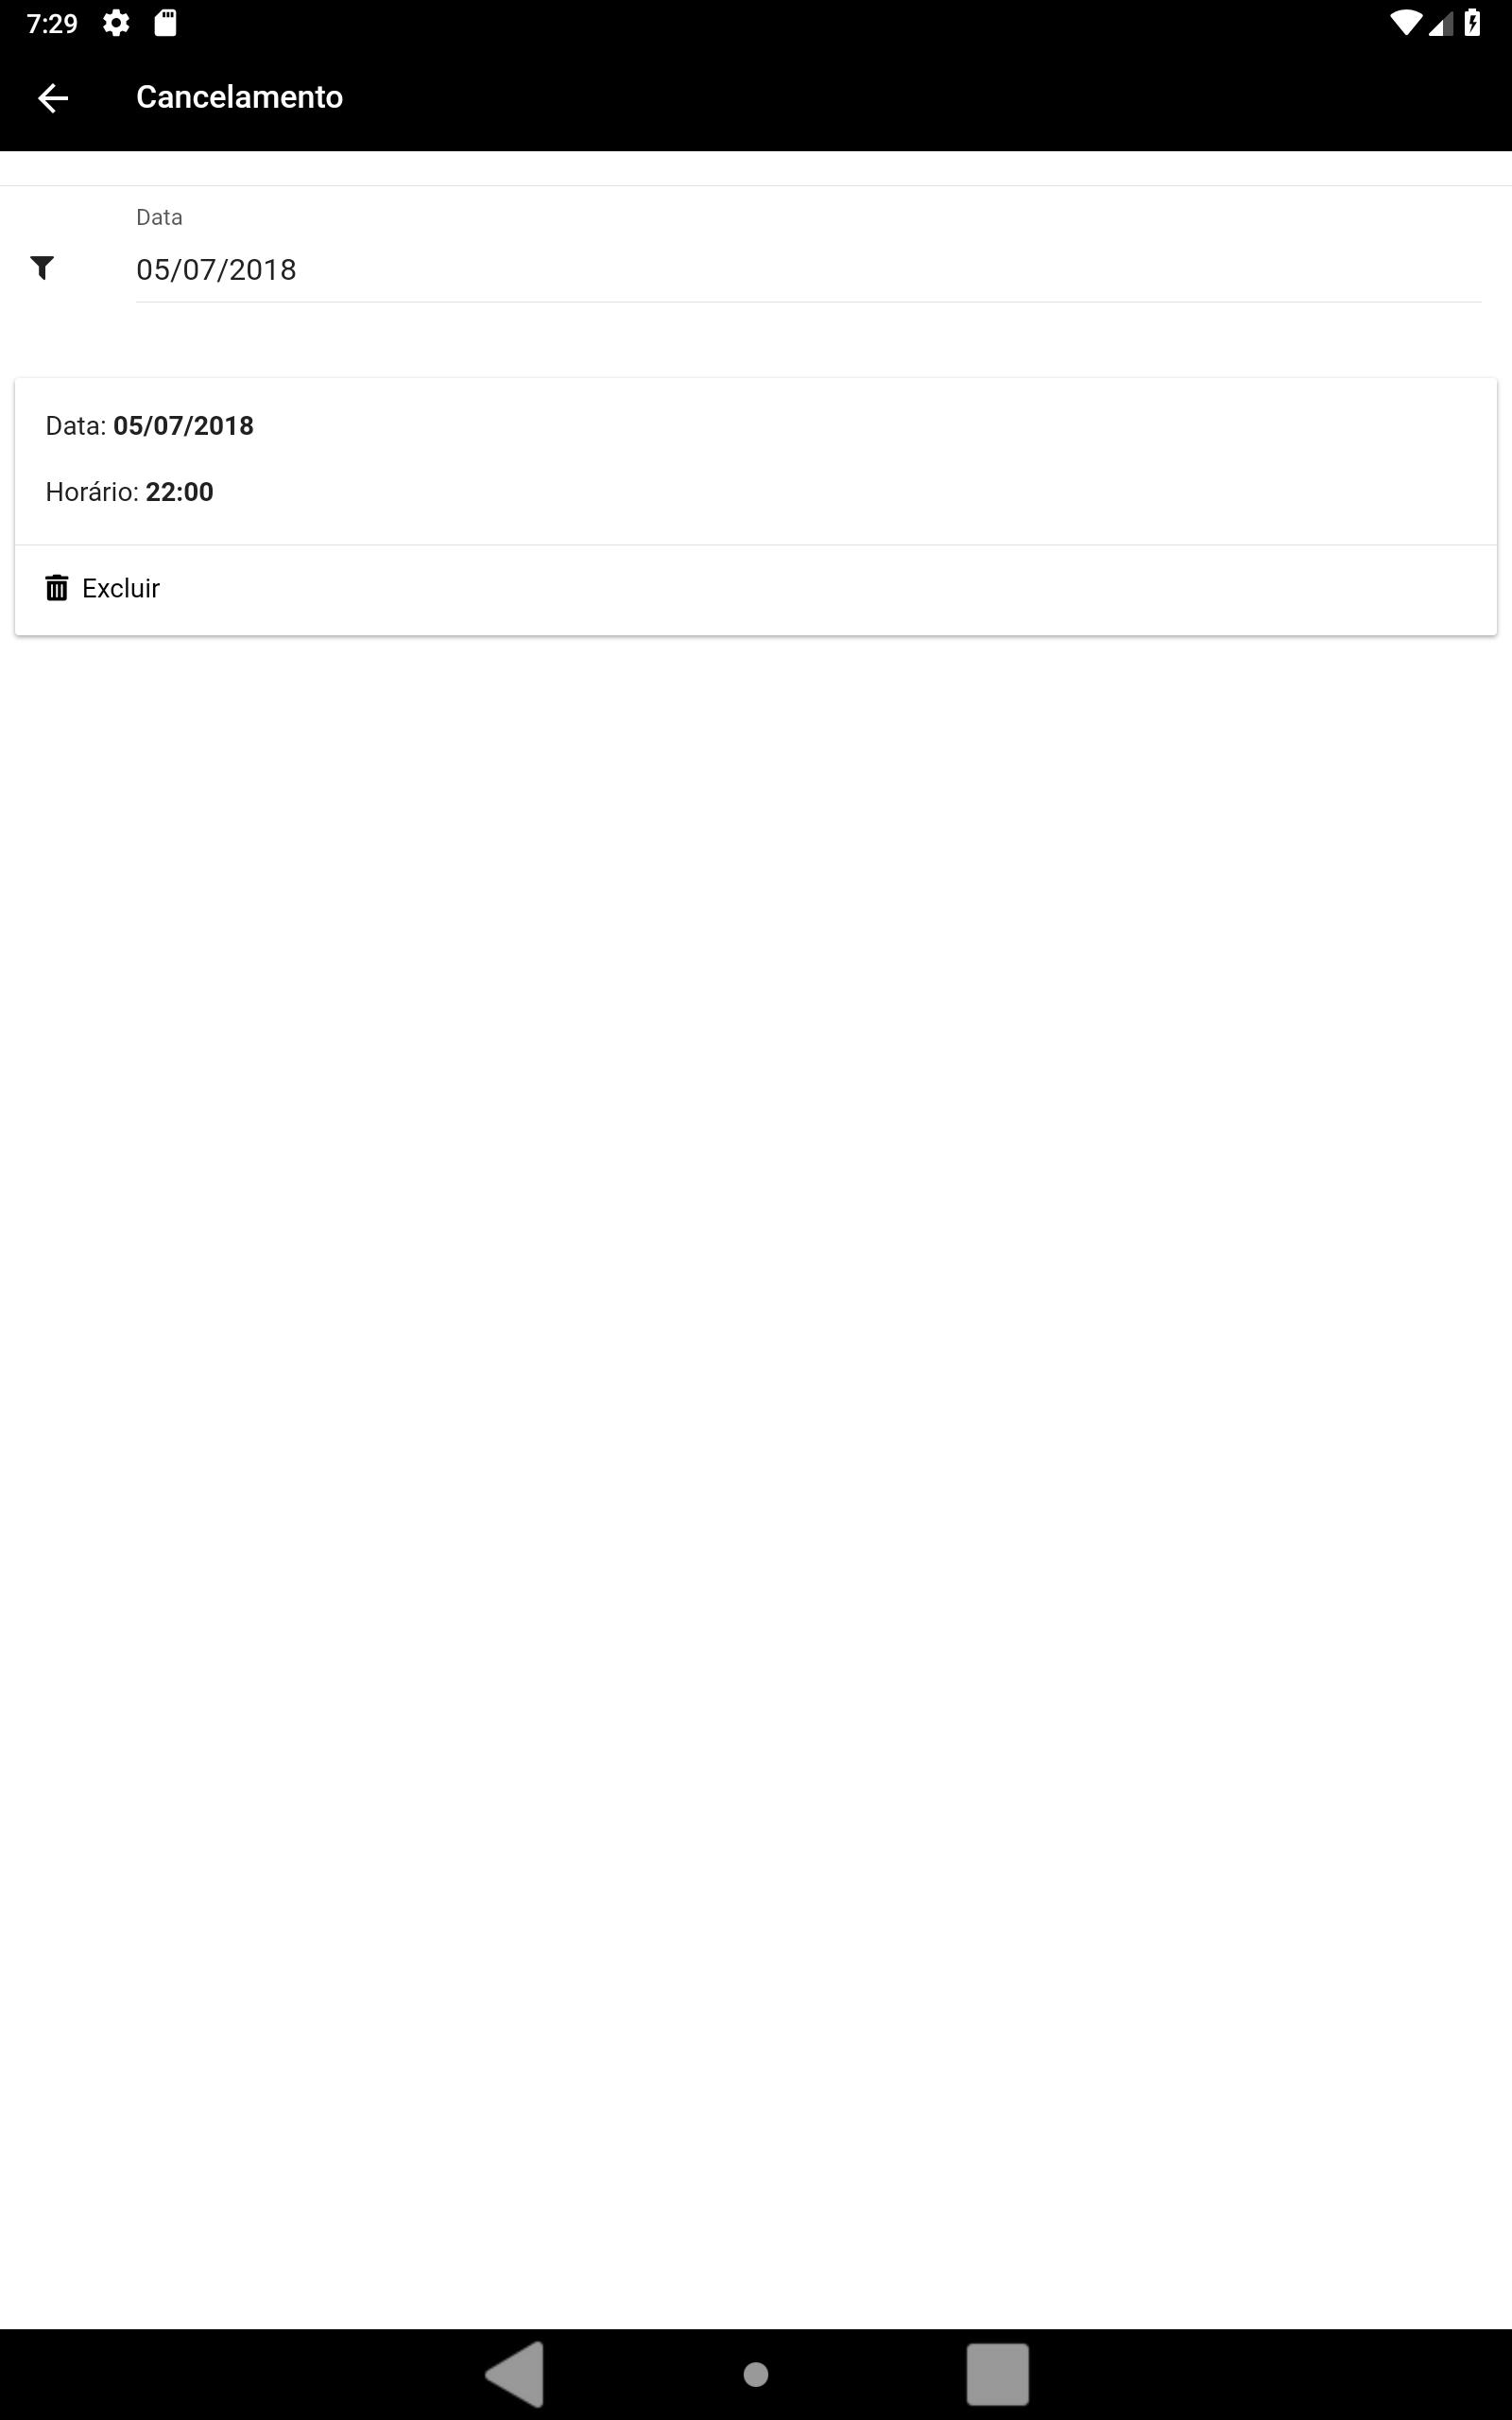This screenshot has width=1512, height=2420.
Task: Tap the Android home circle button
Action: coord(756,2374)
